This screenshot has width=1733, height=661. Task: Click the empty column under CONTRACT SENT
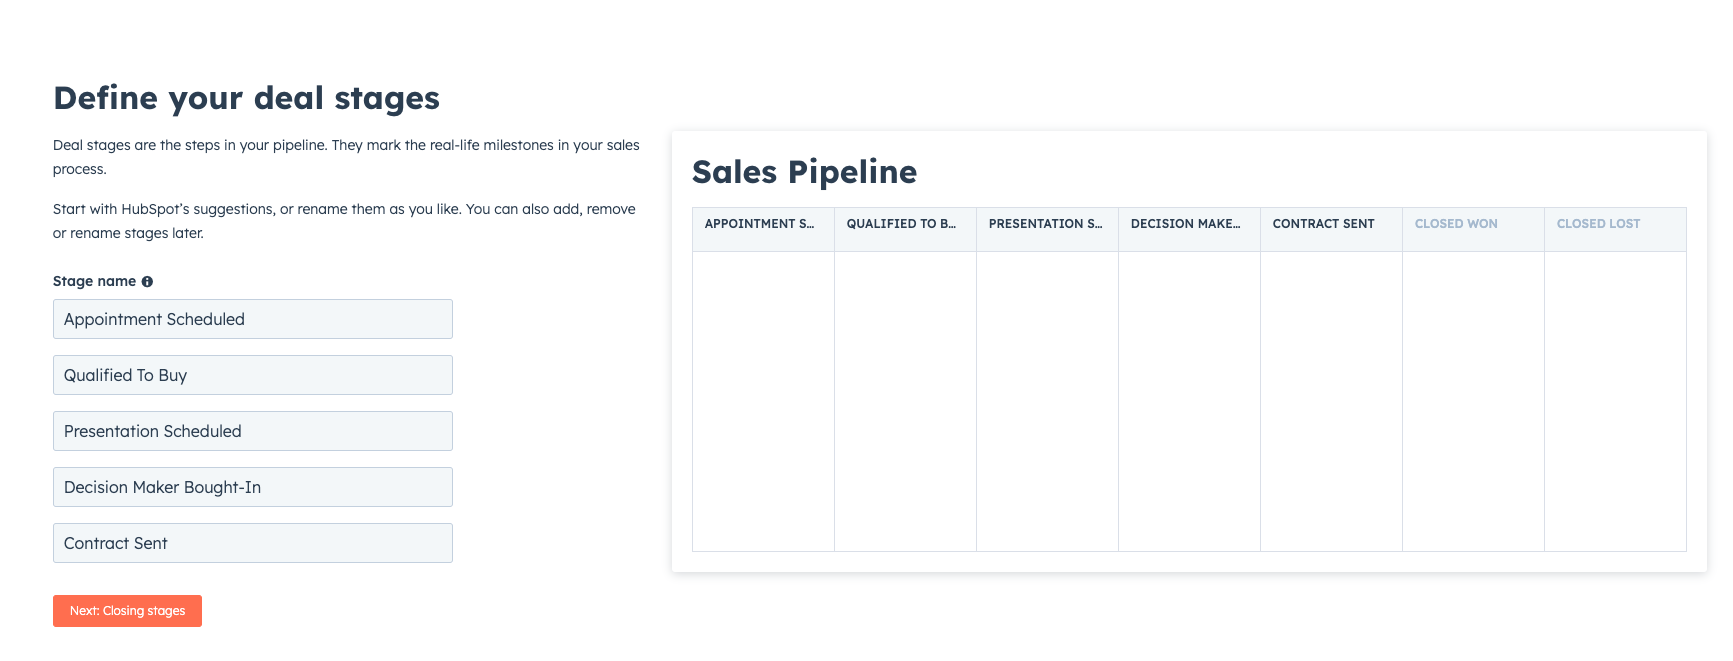pyautogui.click(x=1330, y=400)
